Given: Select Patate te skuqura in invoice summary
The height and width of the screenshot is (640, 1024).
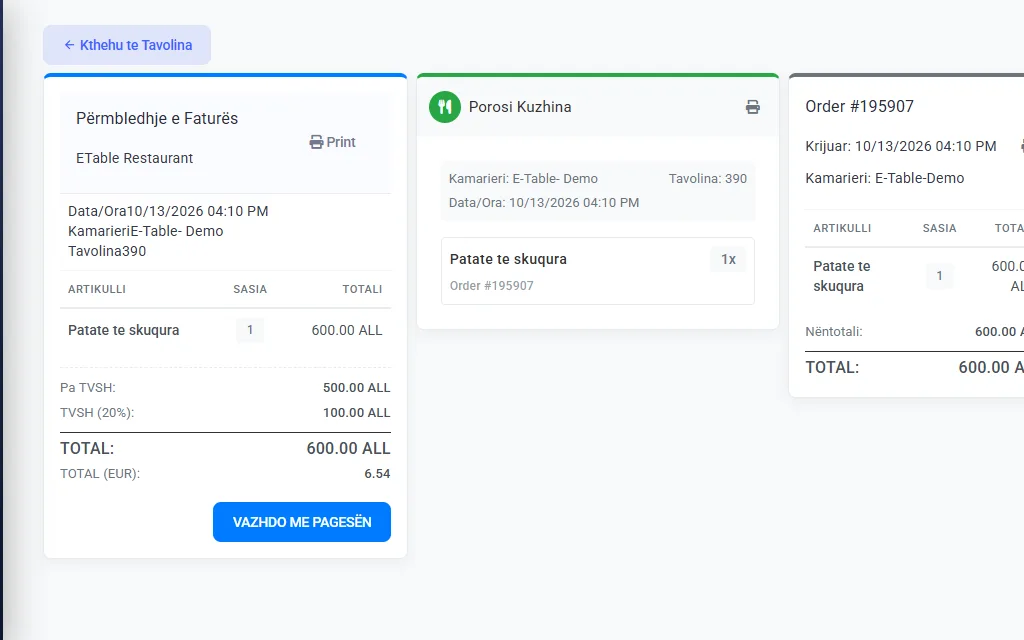Looking at the screenshot, I should (123, 330).
